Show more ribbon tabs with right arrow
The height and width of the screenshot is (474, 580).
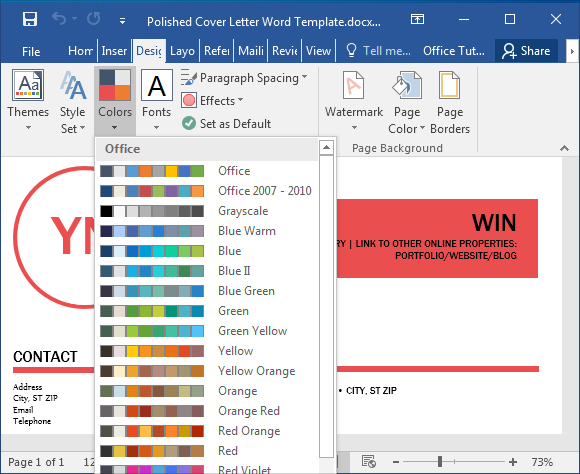[572, 51]
